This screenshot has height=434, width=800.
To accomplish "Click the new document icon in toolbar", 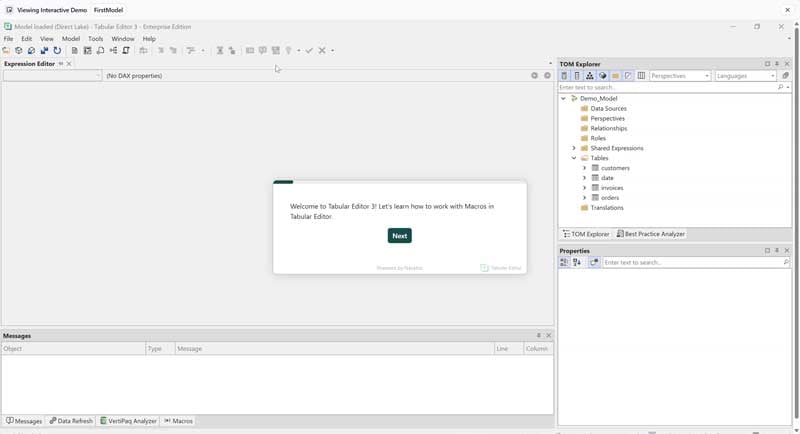I will [74, 50].
